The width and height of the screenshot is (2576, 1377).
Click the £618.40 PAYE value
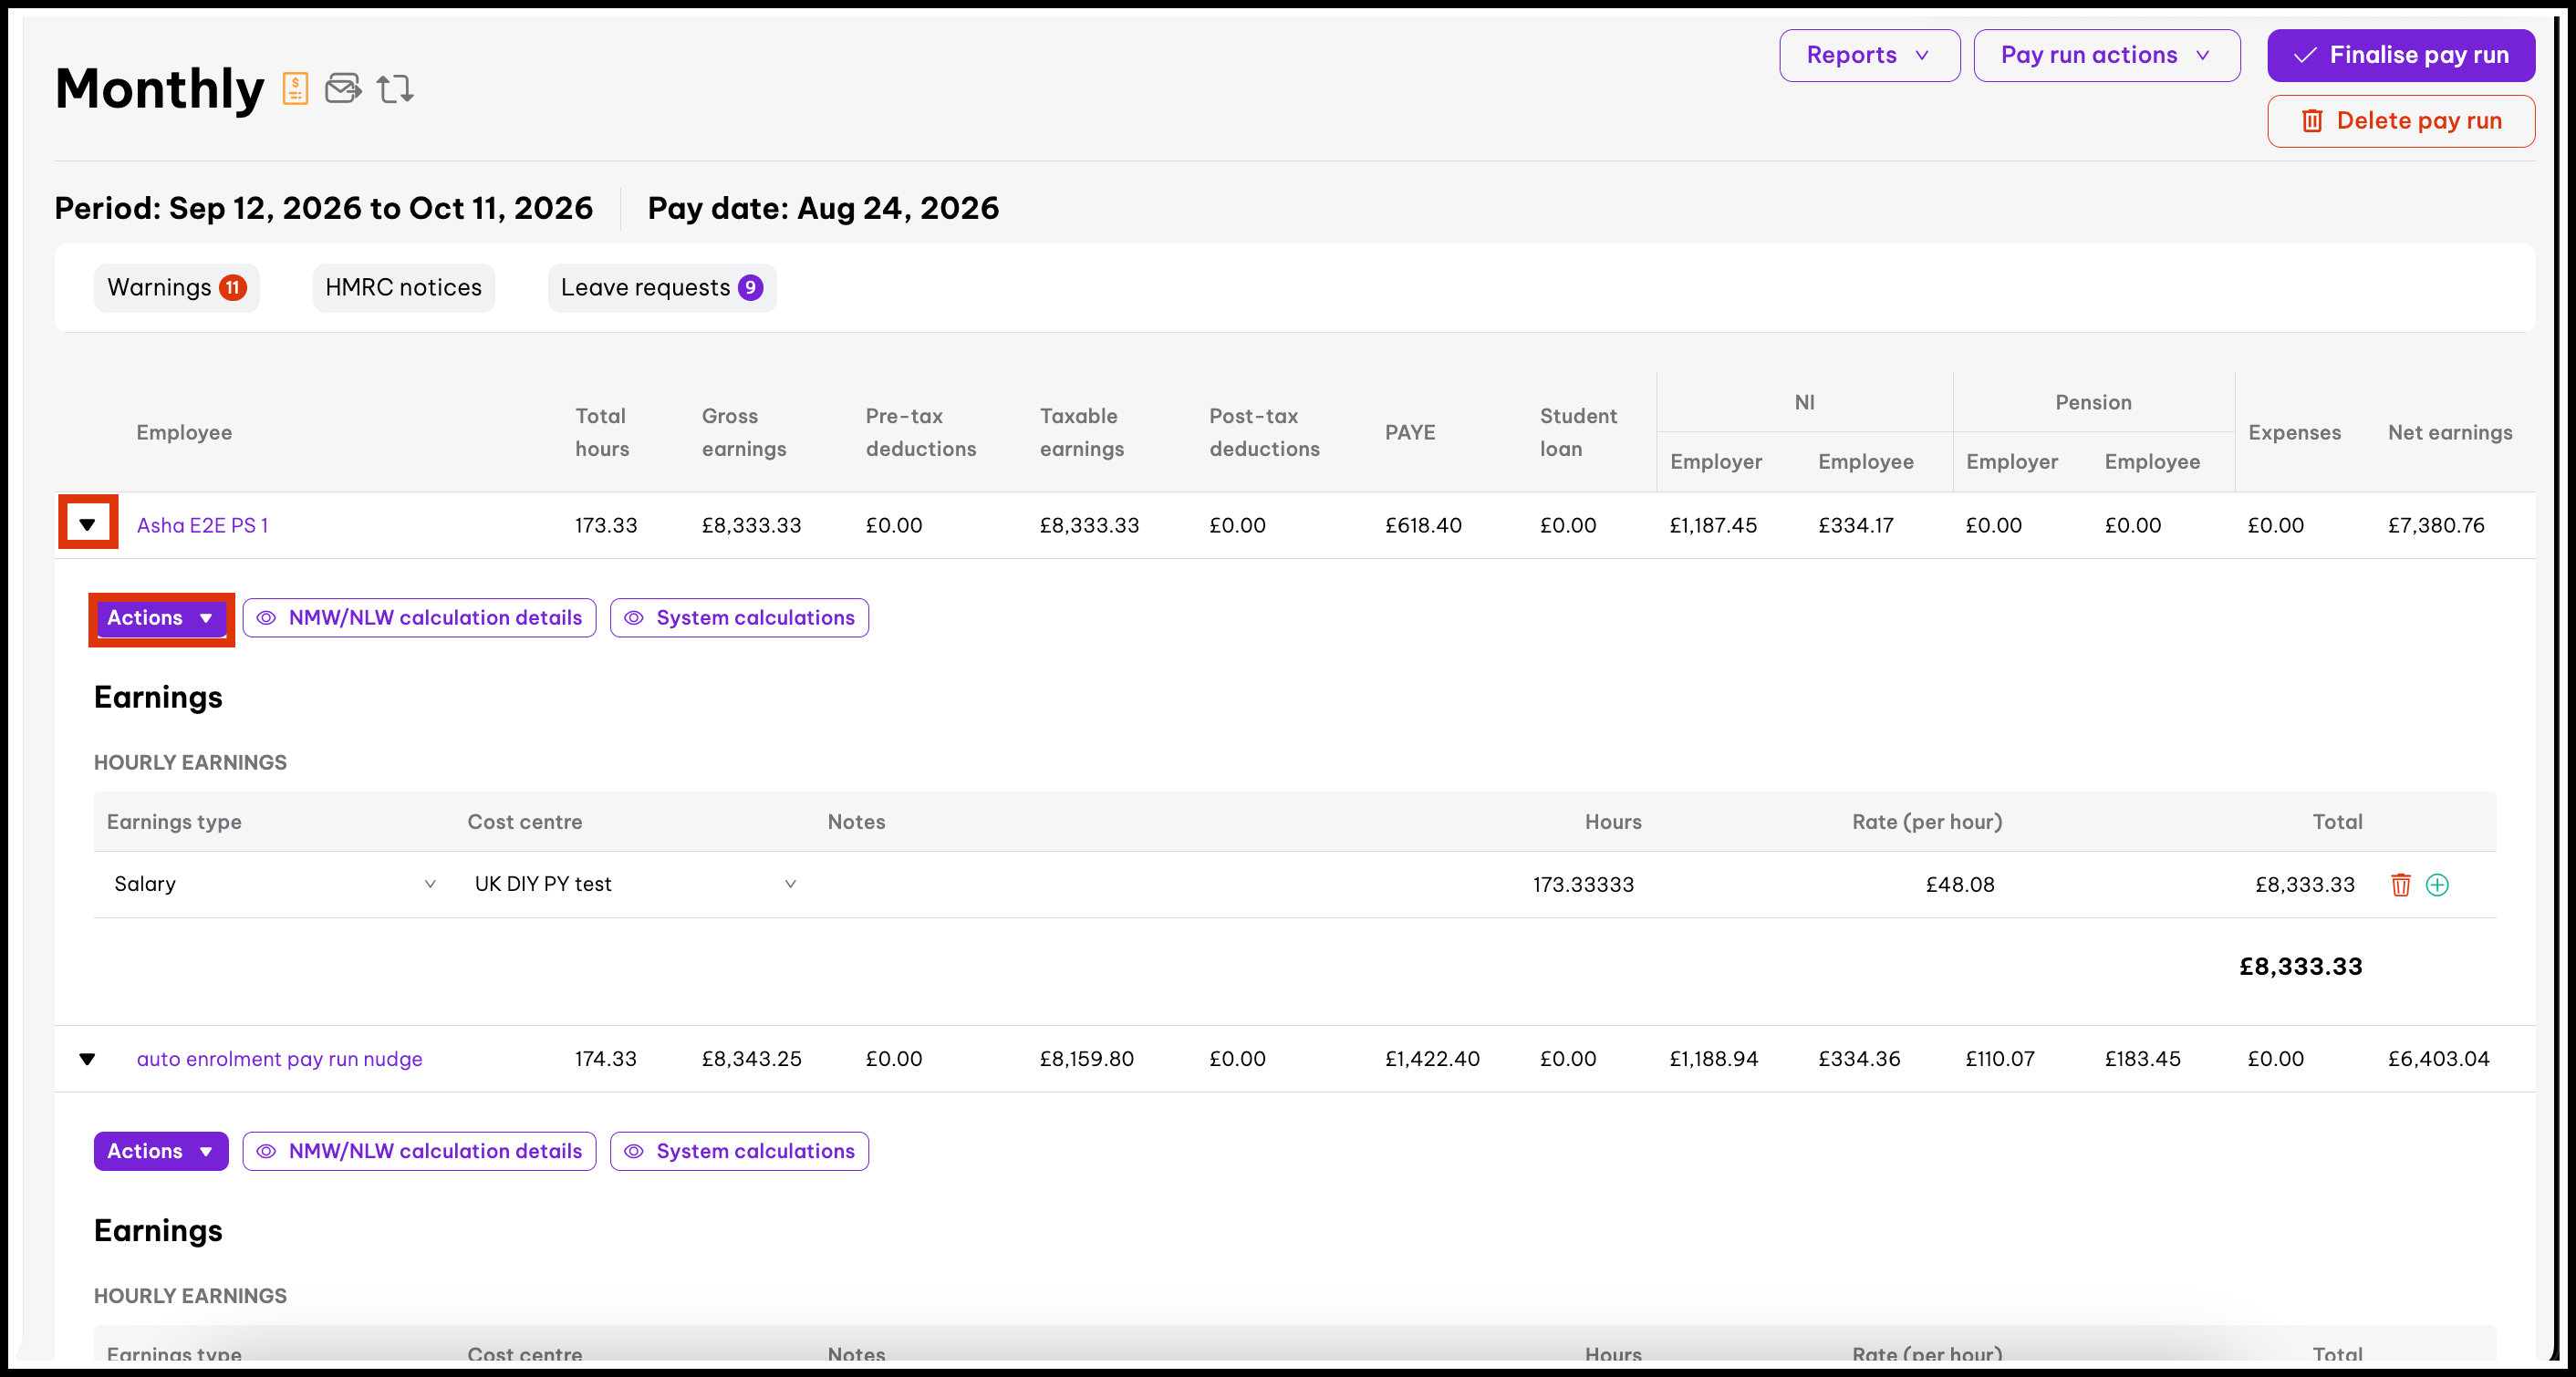[x=1423, y=525]
